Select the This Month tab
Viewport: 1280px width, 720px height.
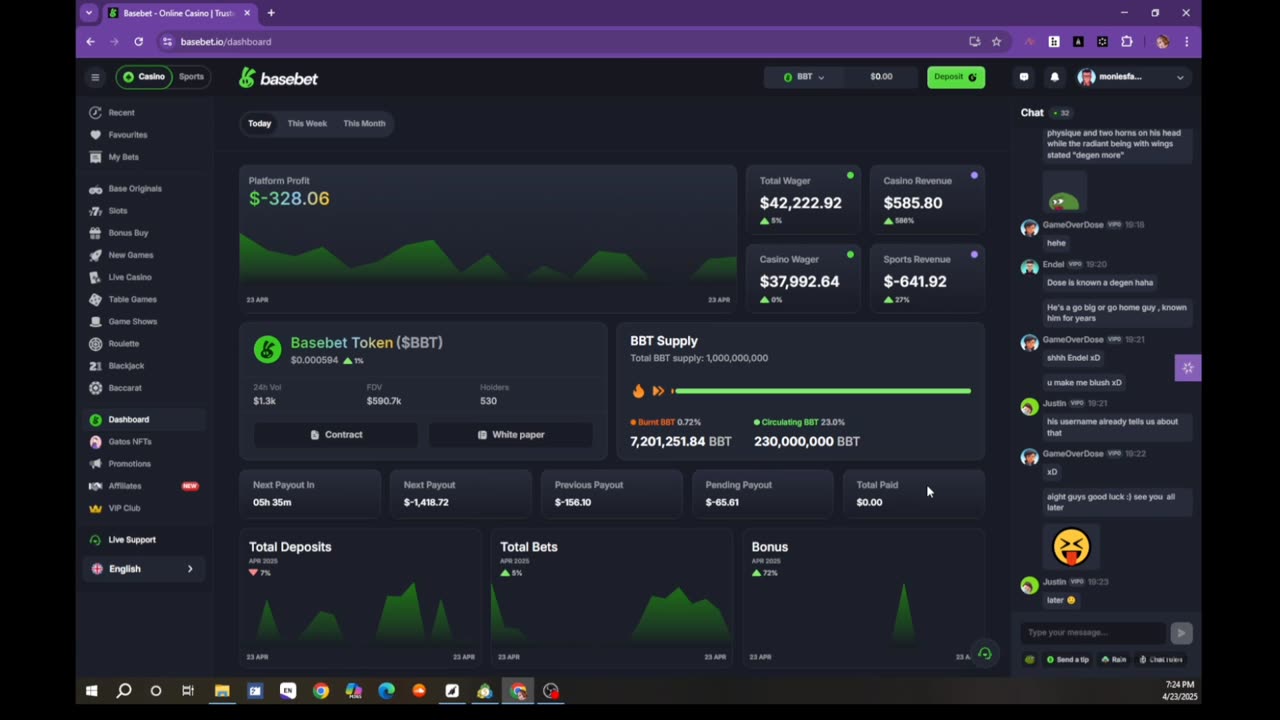pos(364,124)
